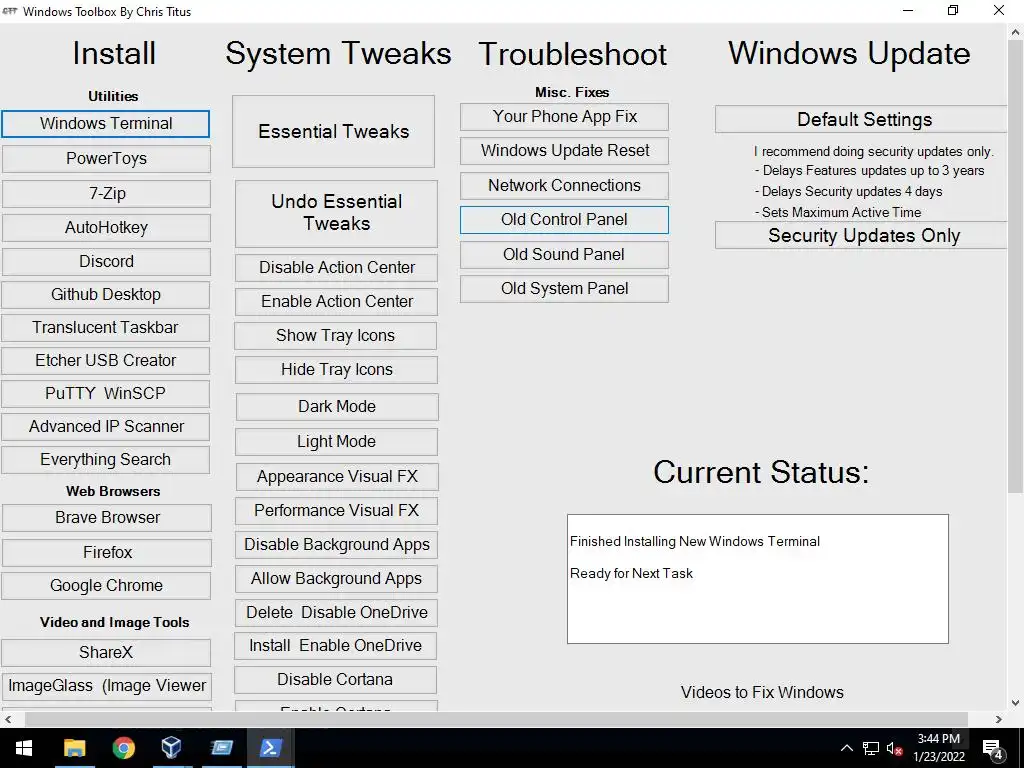
Task: Run Windows Update Reset
Action: click(564, 151)
